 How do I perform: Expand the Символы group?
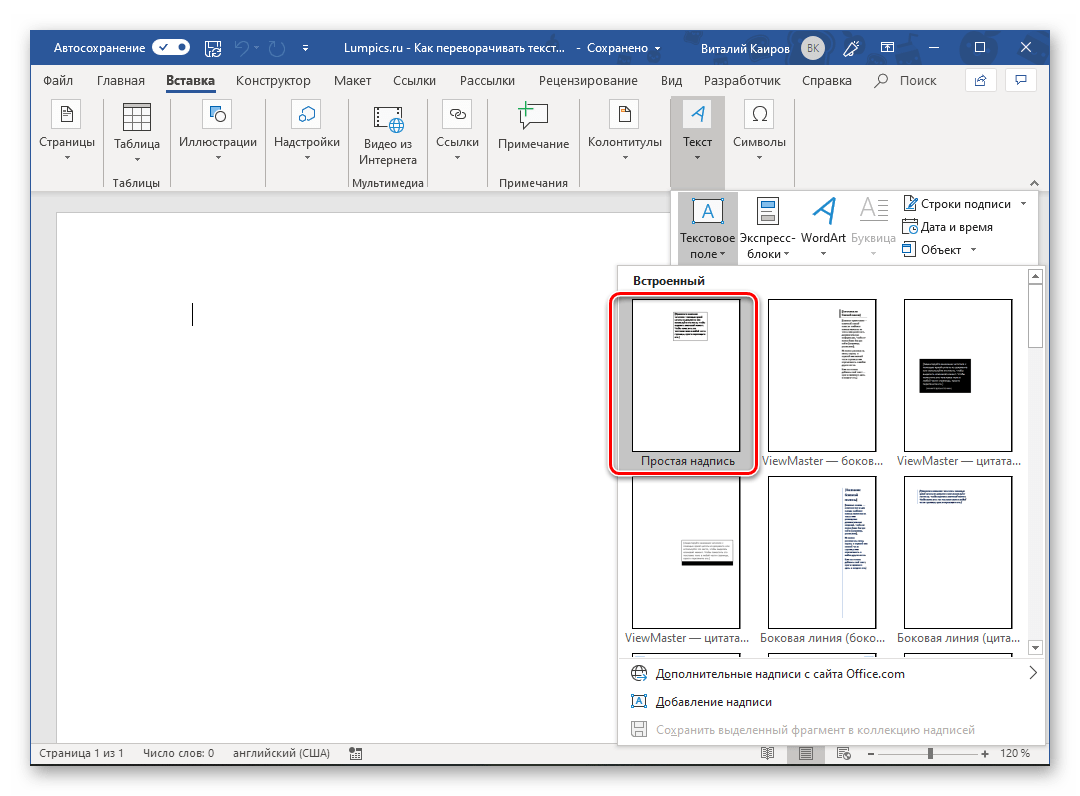point(759,132)
